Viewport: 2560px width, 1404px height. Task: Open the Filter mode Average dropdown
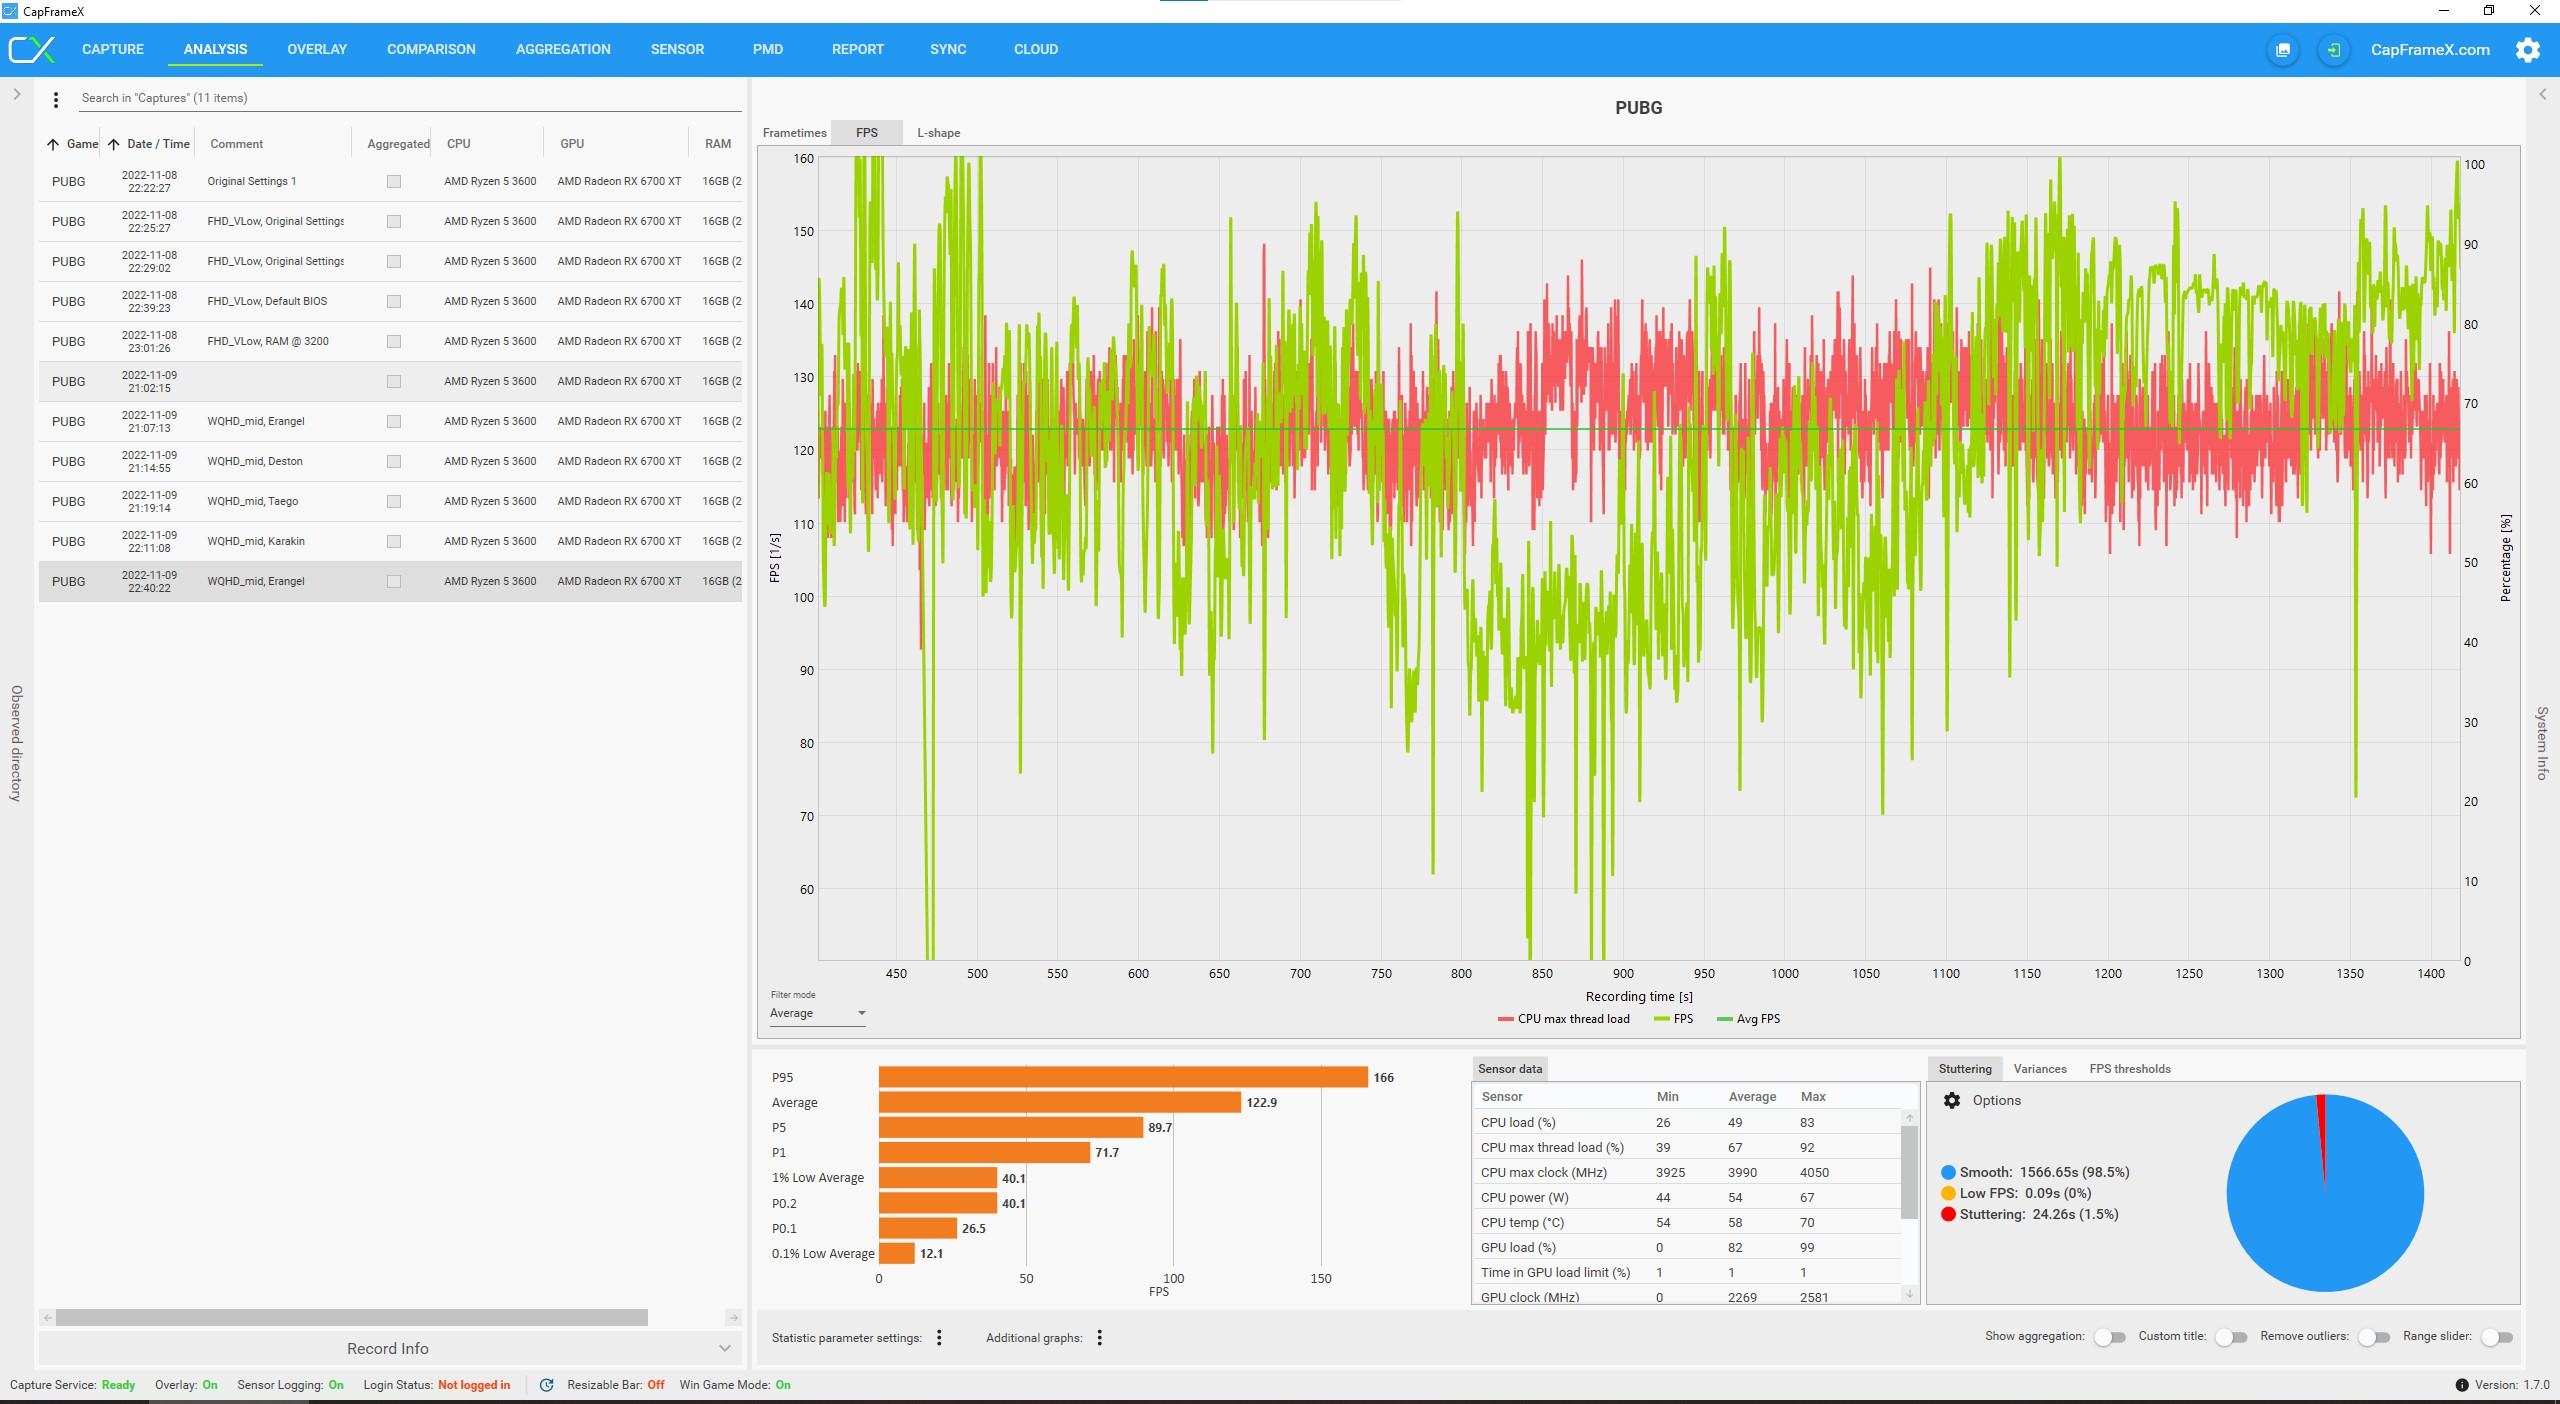click(x=817, y=1014)
